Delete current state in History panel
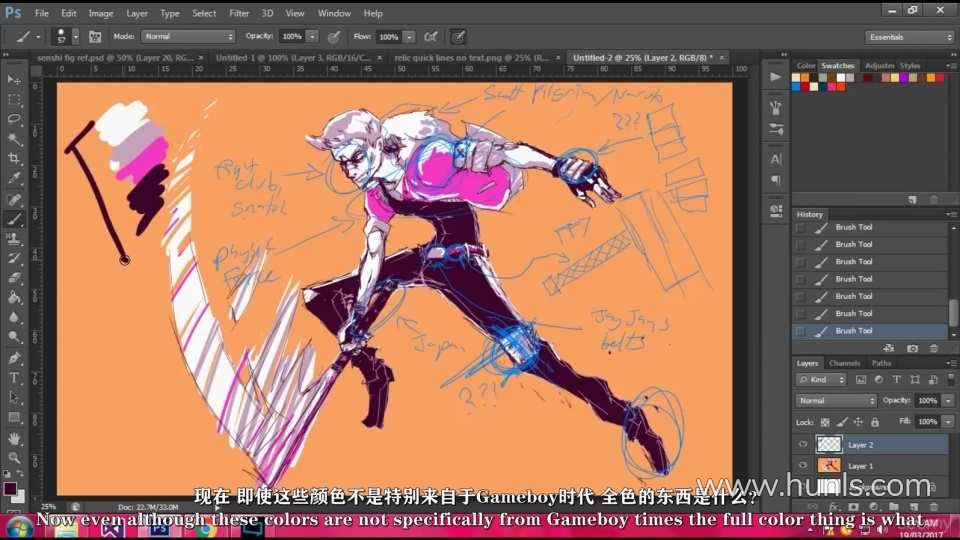Viewport: 960px width, 540px height. coord(934,348)
